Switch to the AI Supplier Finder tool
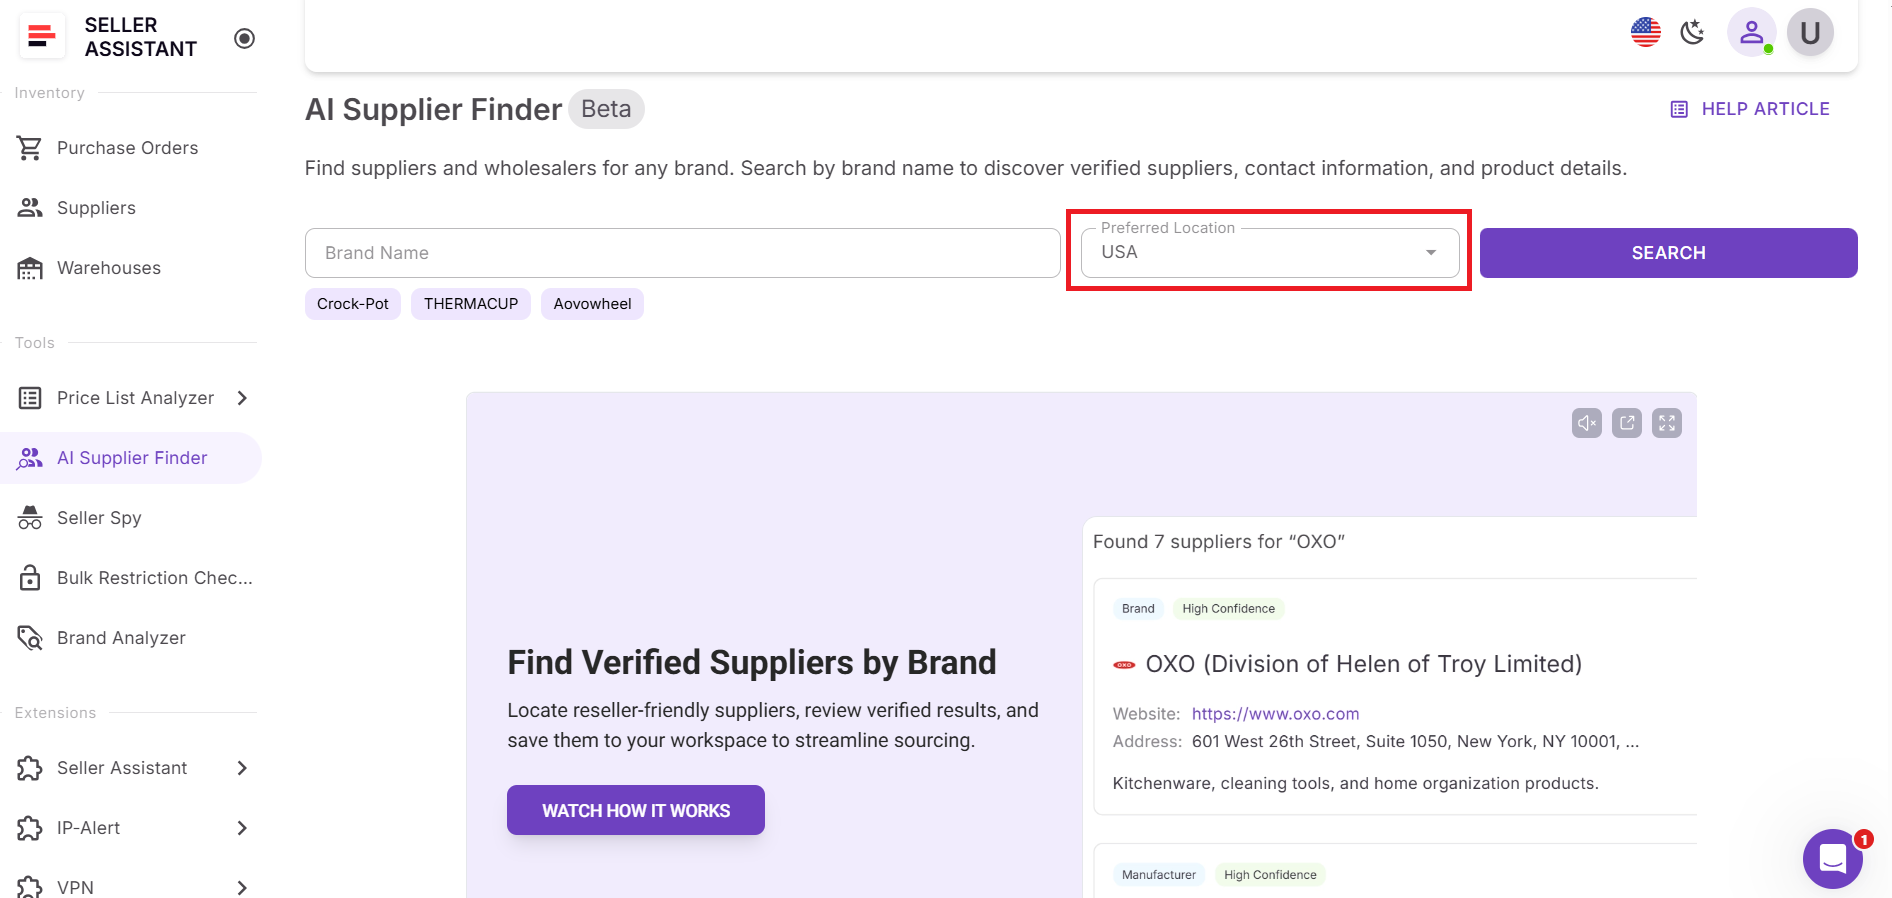Screen dimensions: 1892x898 tap(132, 457)
